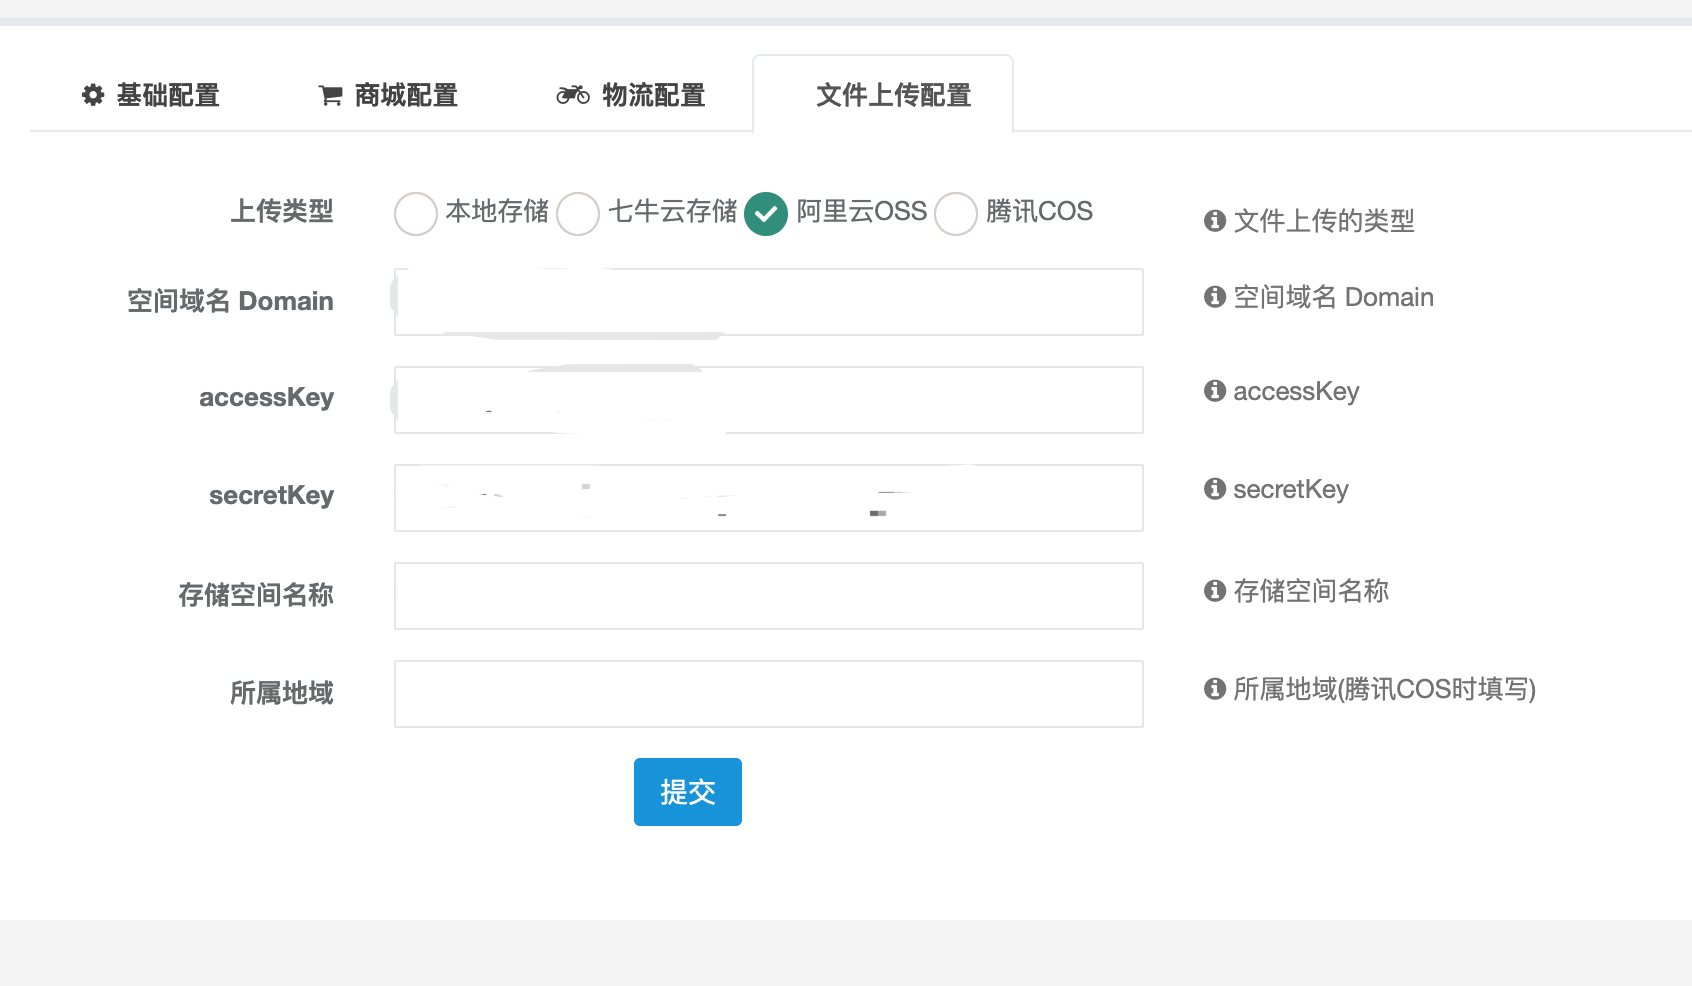The width and height of the screenshot is (1692, 986).
Task: Click the 所属地域 input field
Action: pos(768,694)
